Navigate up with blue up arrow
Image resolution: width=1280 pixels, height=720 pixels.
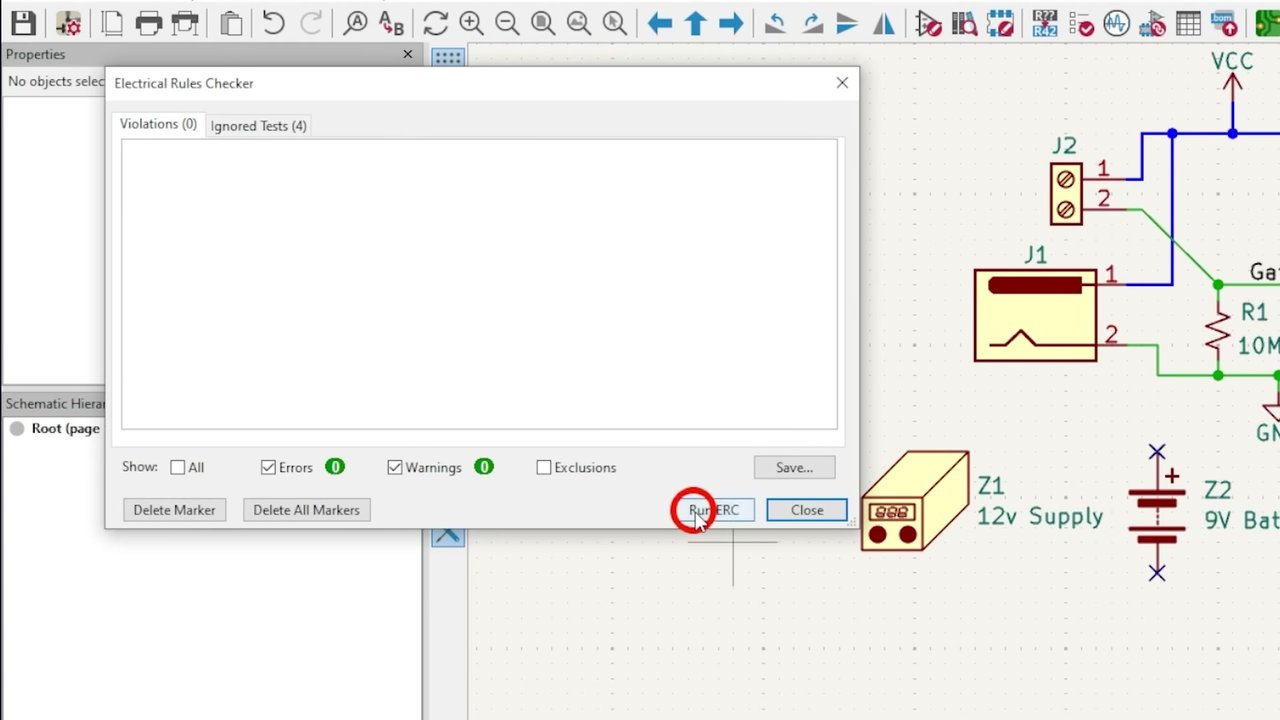695,22
